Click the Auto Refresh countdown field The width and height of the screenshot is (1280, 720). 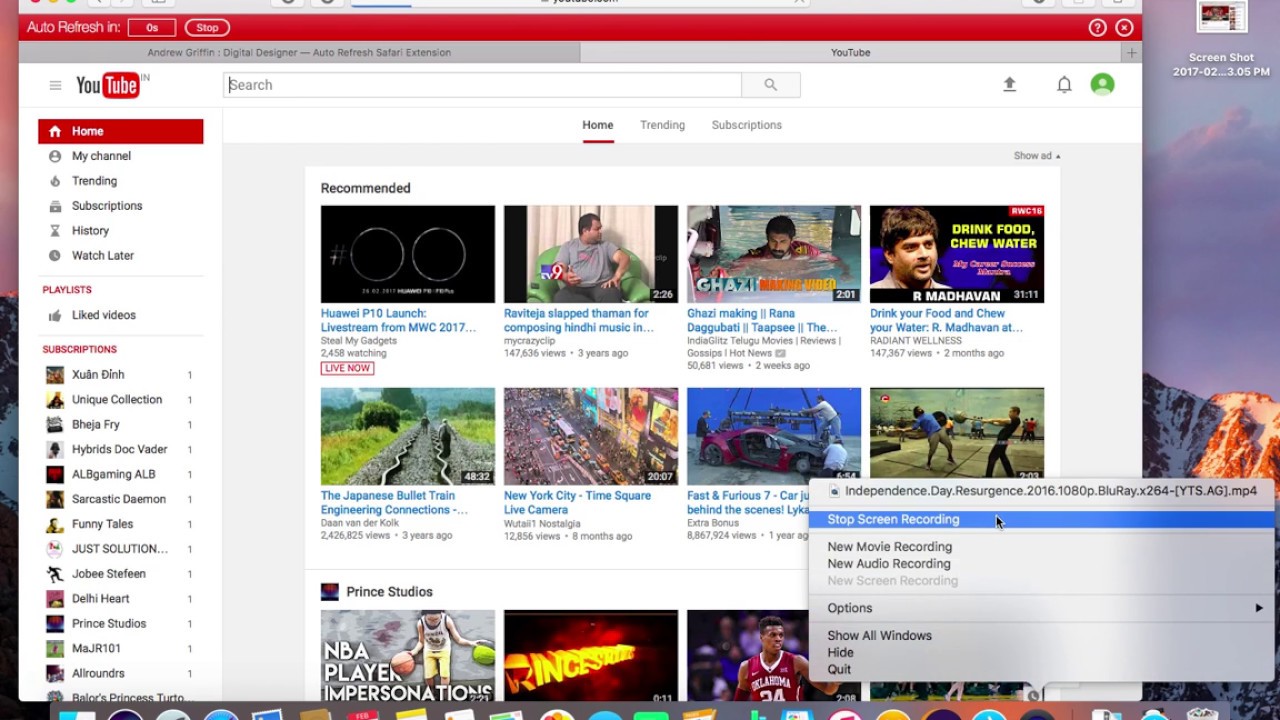click(x=152, y=28)
